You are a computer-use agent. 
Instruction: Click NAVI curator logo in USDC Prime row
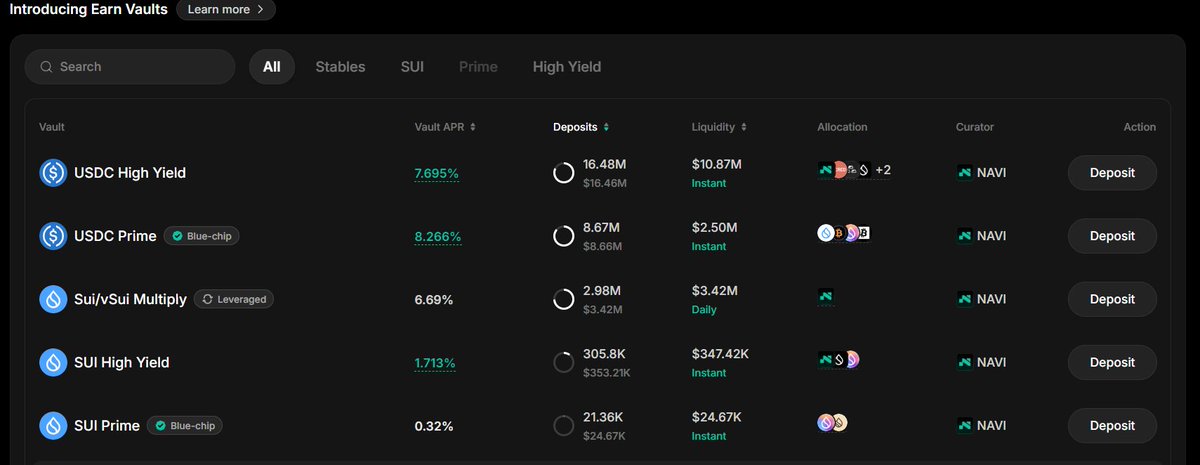click(964, 236)
